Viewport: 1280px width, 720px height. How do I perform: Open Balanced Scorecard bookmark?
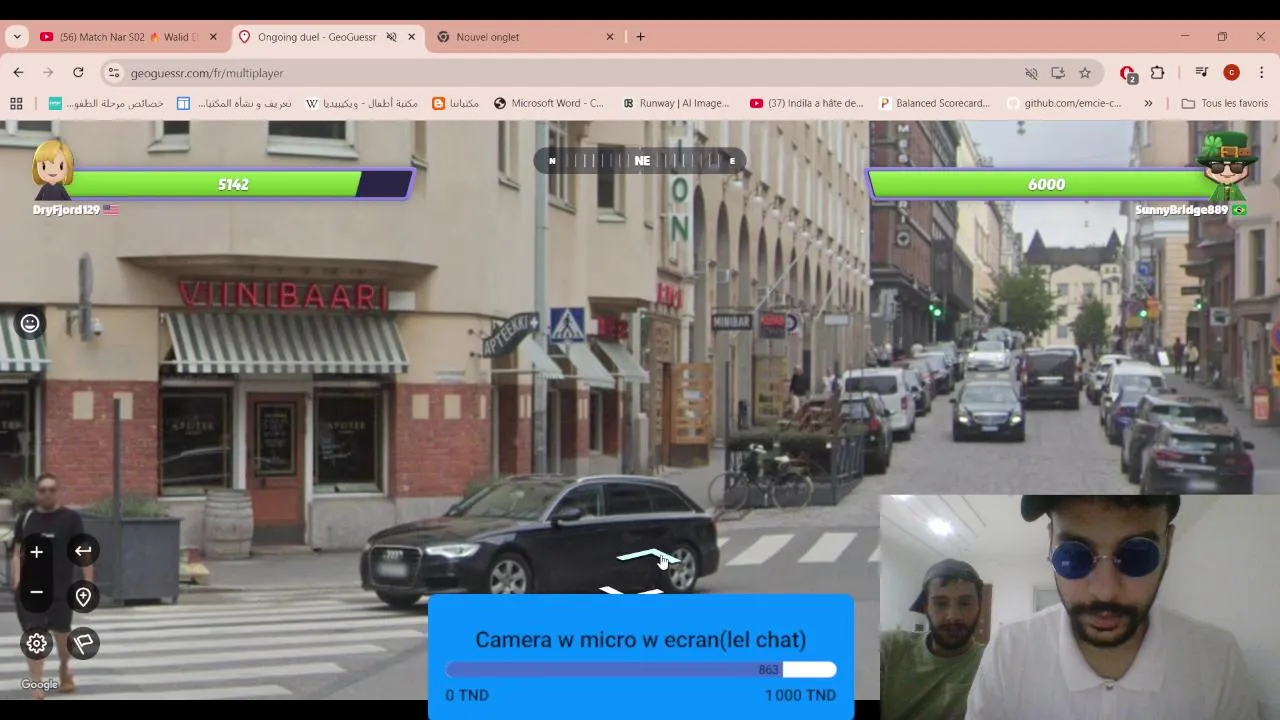934,103
